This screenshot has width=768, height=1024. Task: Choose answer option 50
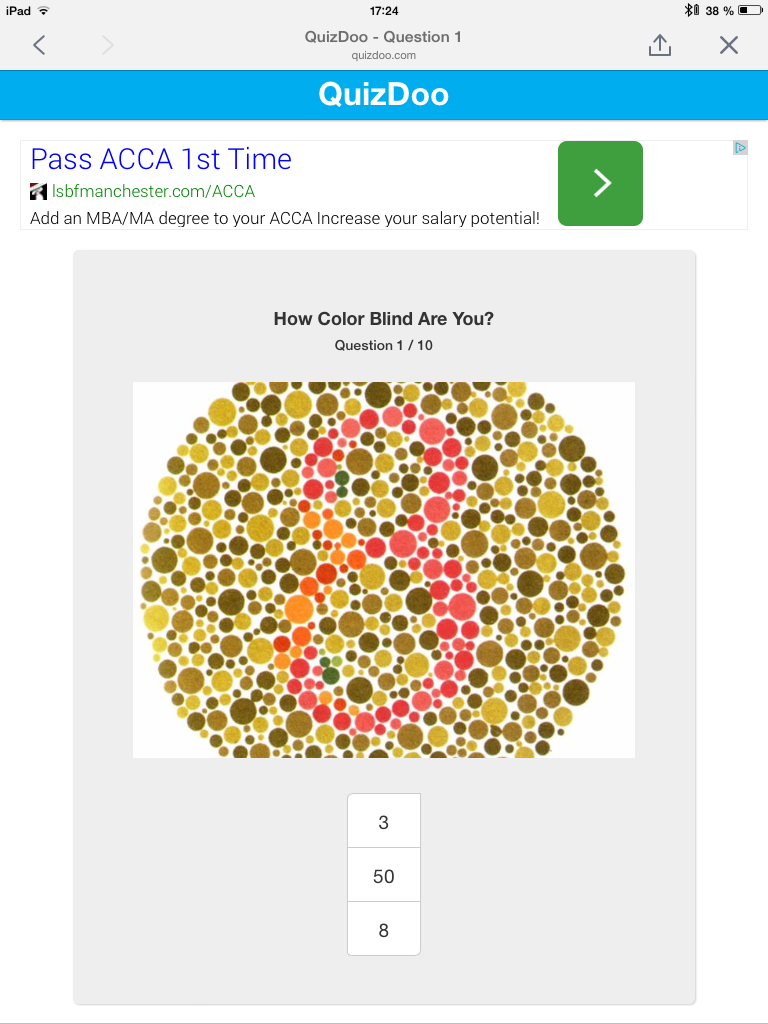[384, 876]
